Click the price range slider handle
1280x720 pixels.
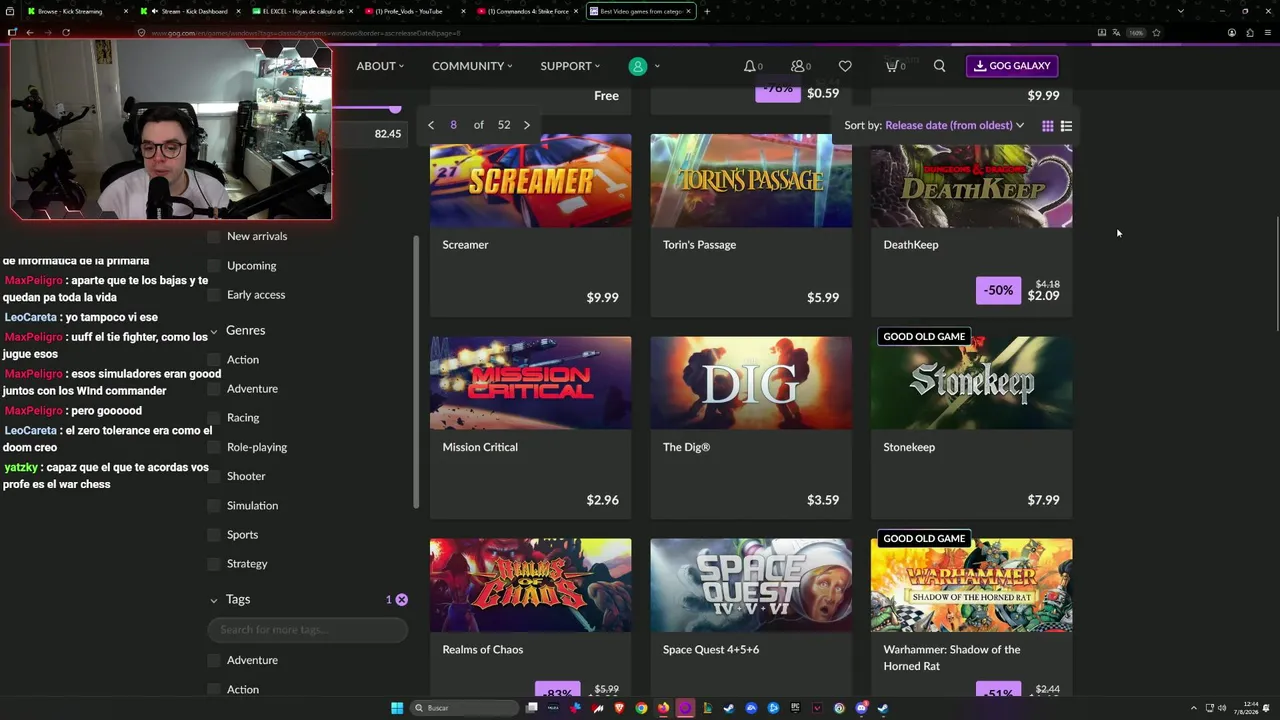click(x=395, y=108)
